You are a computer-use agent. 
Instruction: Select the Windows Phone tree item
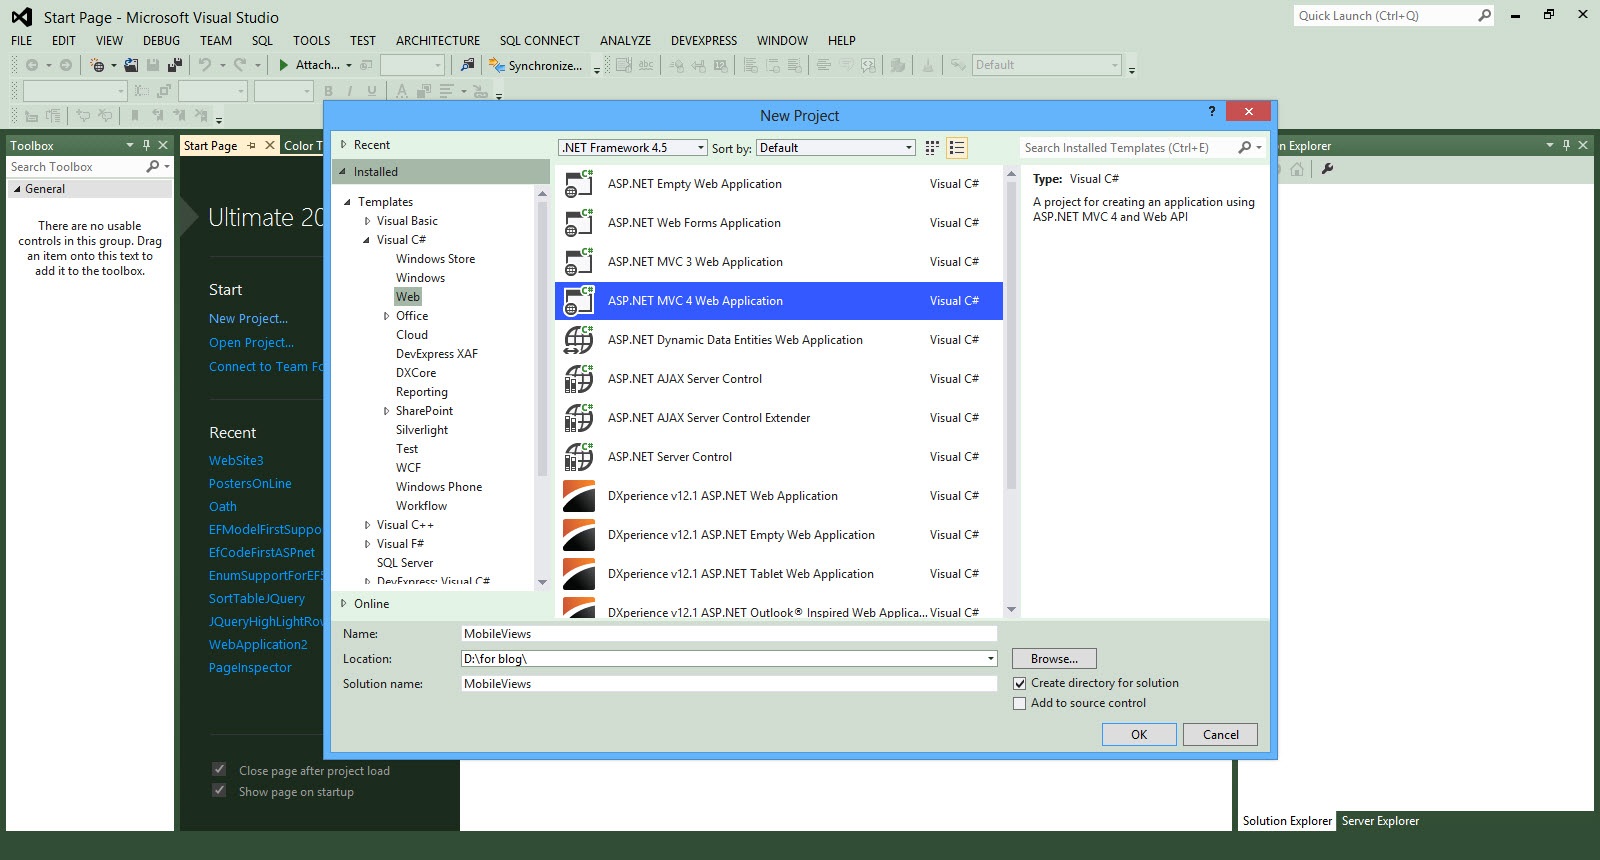point(438,487)
